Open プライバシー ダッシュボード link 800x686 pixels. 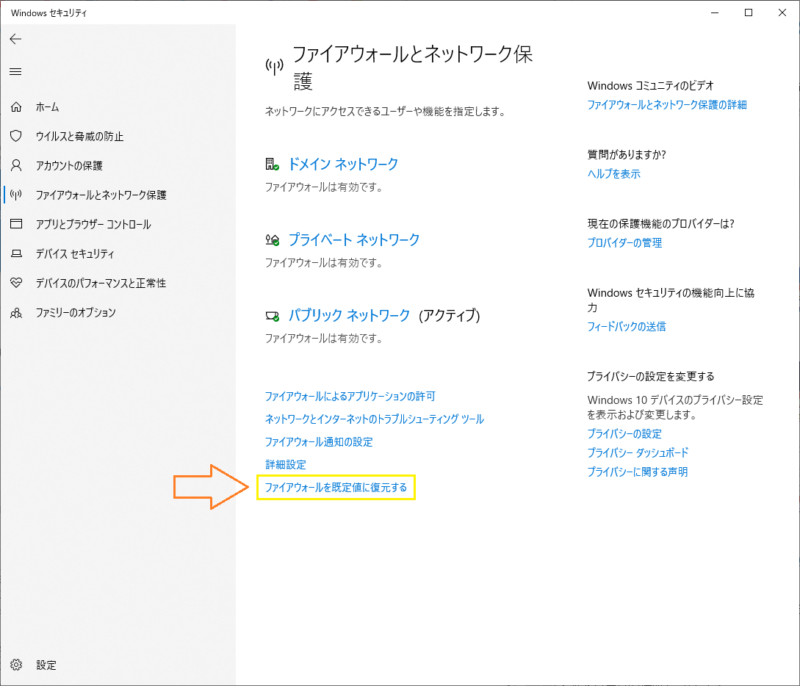coord(638,452)
